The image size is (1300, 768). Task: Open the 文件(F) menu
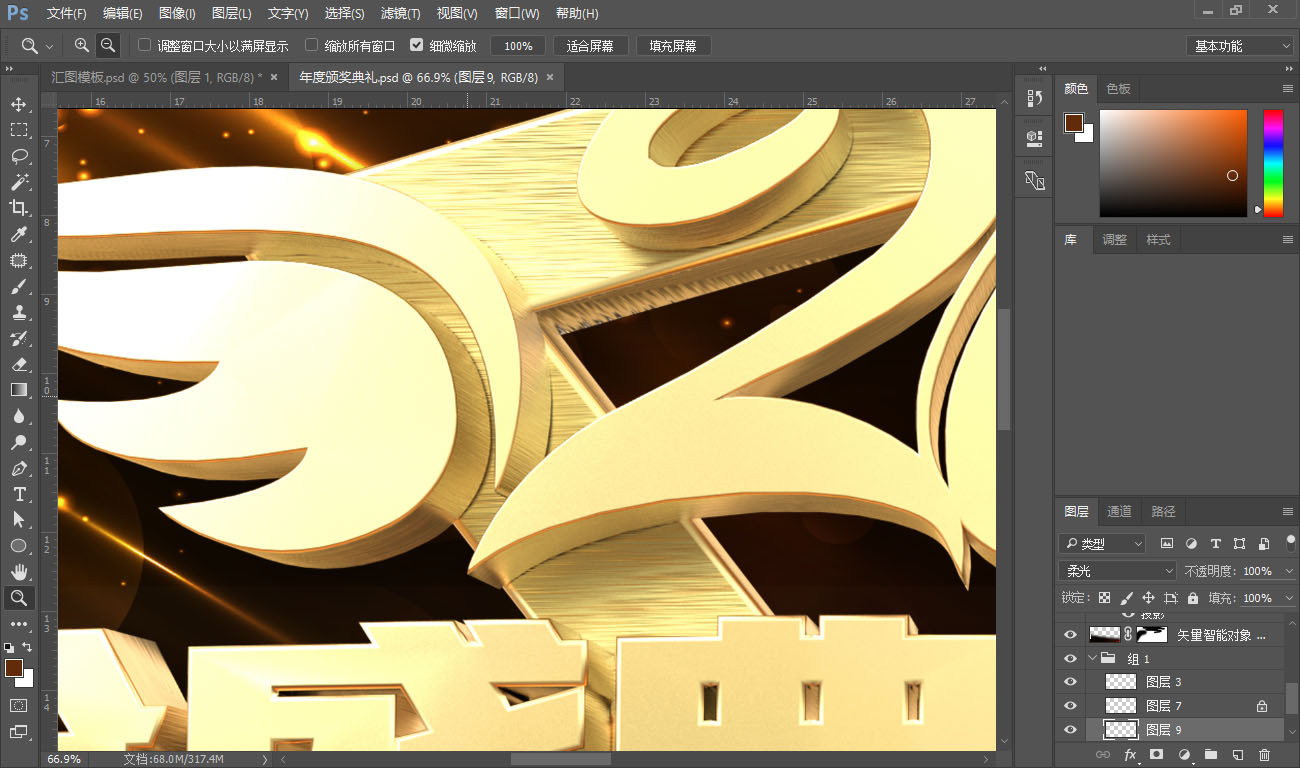[x=66, y=14]
